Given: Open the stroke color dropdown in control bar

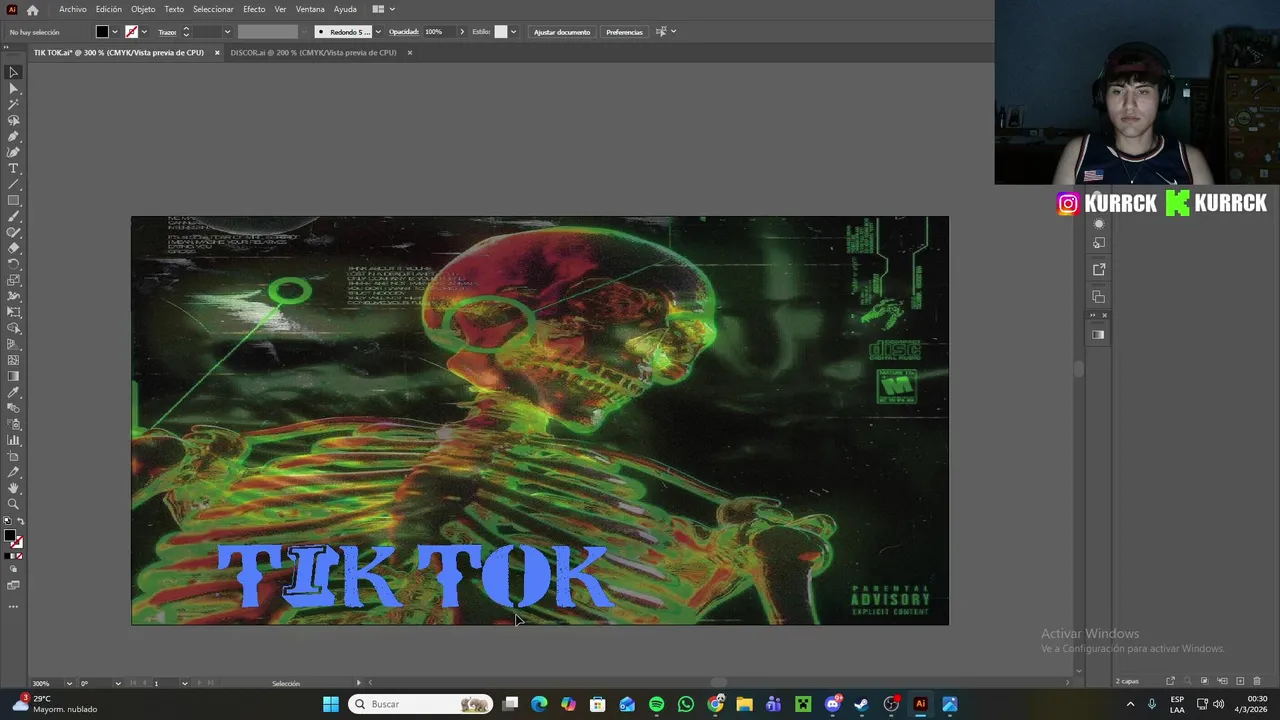Looking at the screenshot, I should pos(144,32).
